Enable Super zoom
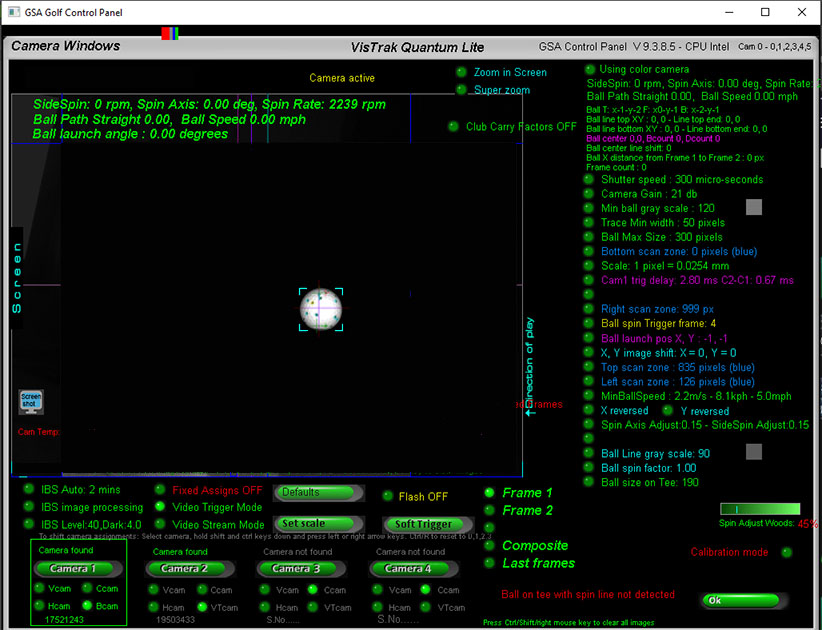The width and height of the screenshot is (822, 630). 461,90
